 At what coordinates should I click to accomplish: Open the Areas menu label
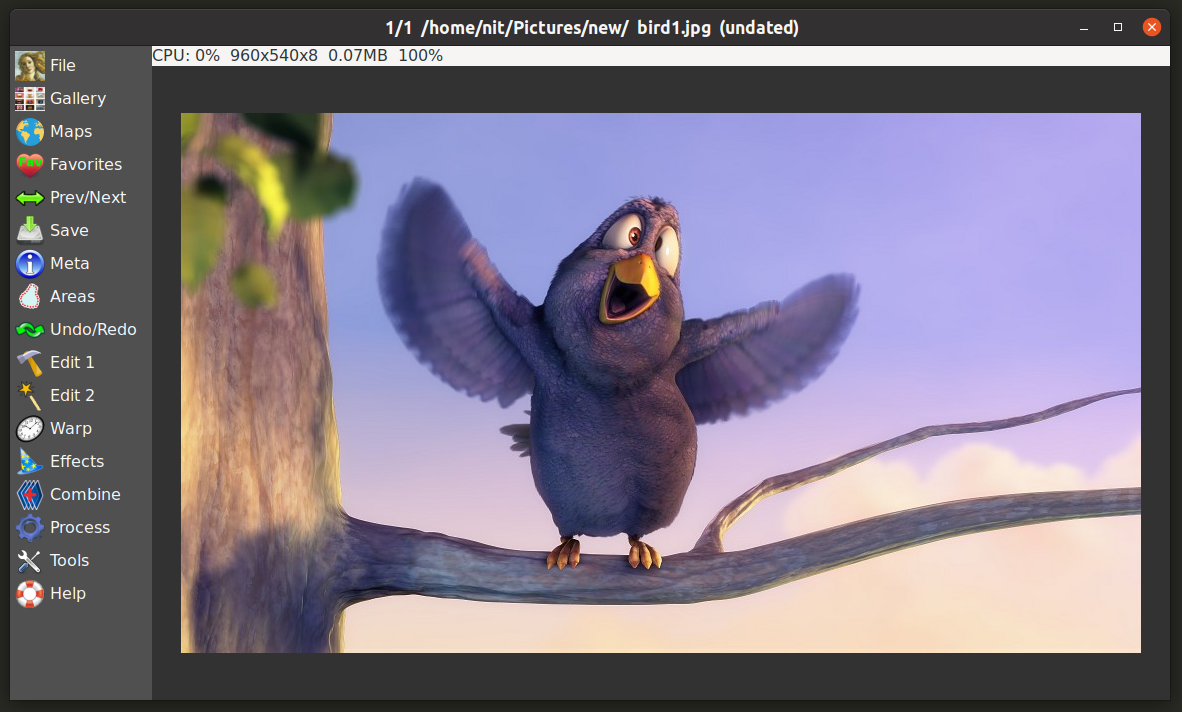pos(72,297)
